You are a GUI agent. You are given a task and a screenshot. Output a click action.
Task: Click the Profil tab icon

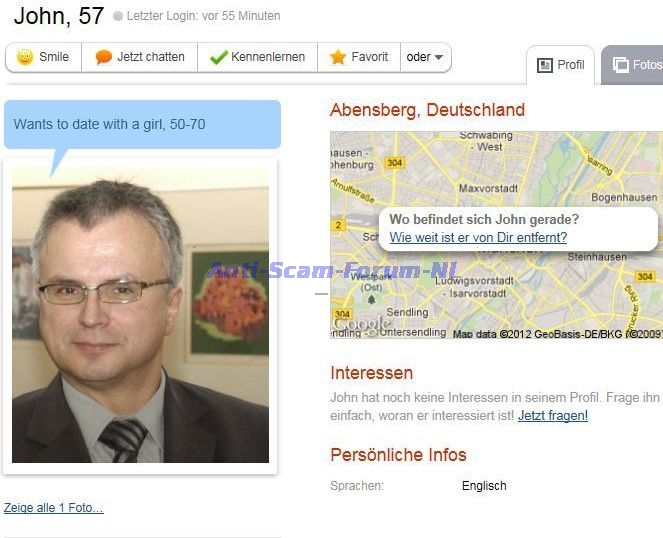click(x=545, y=65)
